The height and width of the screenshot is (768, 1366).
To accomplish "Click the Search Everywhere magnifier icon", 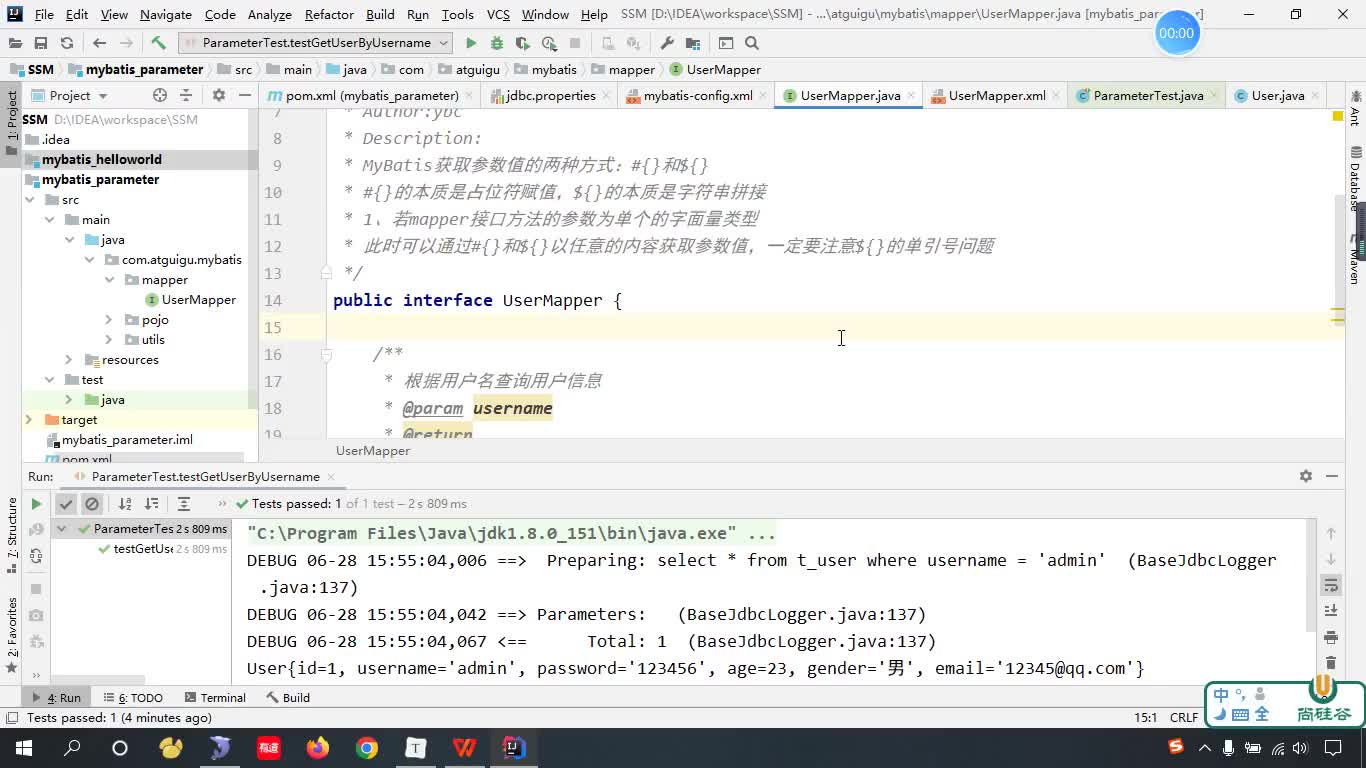I will click(752, 43).
